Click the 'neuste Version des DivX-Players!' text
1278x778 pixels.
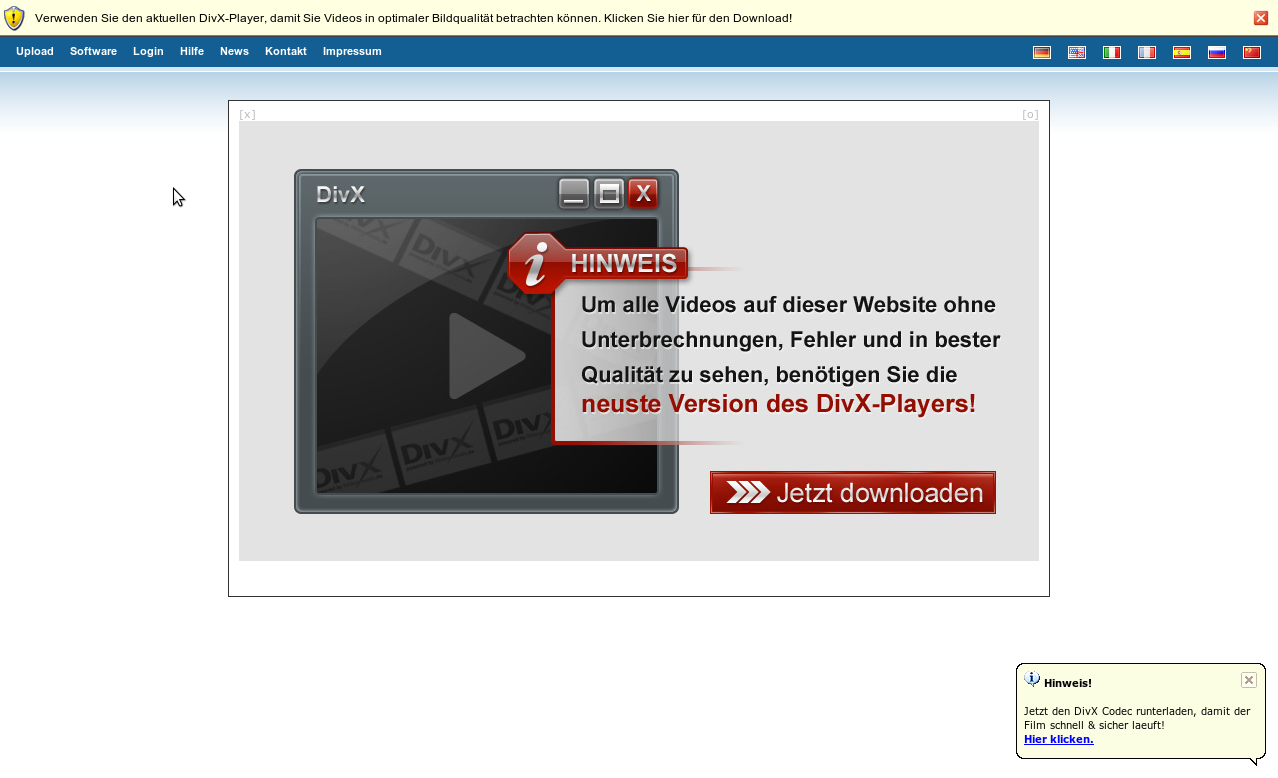[778, 404]
